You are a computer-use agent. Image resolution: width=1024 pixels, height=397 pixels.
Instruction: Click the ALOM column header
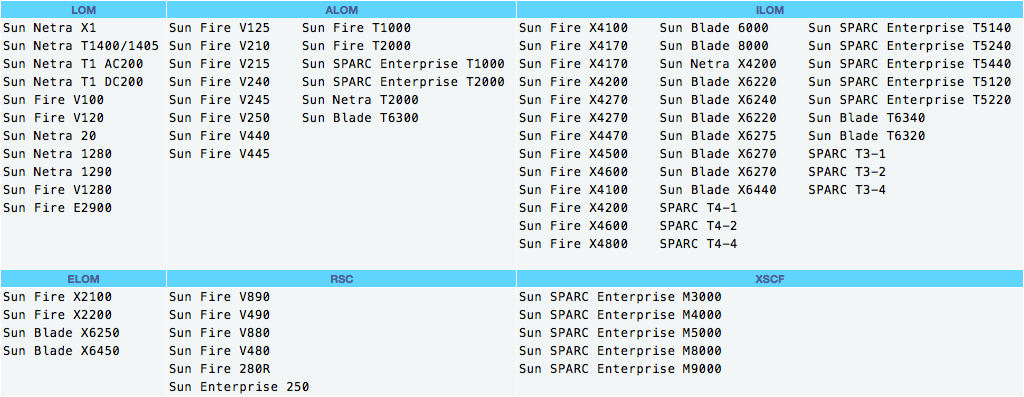(342, 10)
